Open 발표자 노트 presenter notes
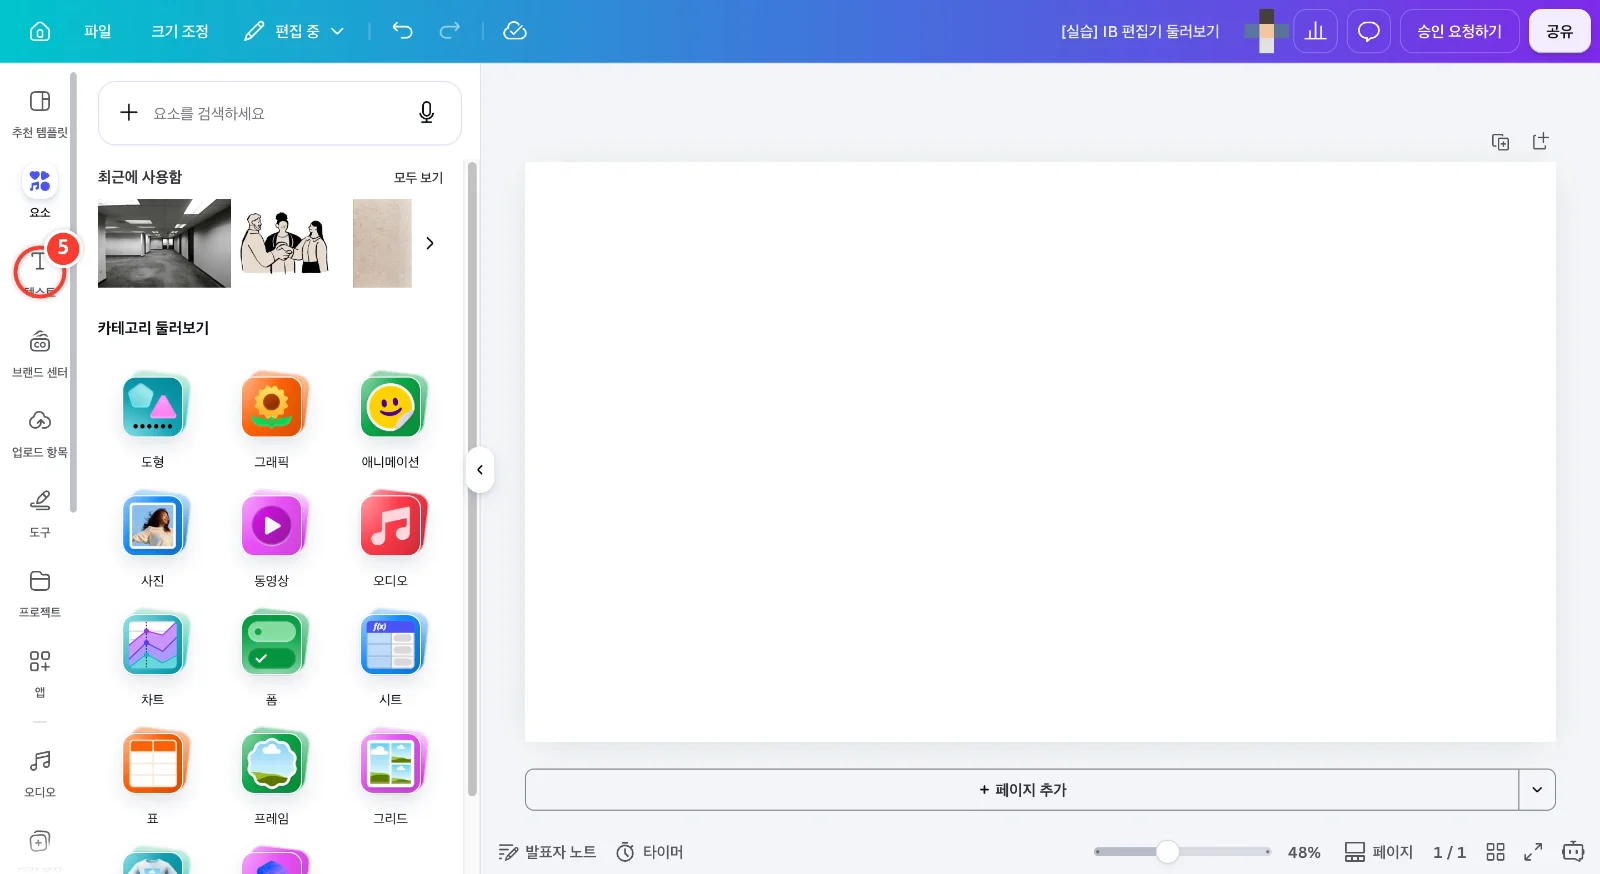The height and width of the screenshot is (874, 1600). tap(547, 852)
